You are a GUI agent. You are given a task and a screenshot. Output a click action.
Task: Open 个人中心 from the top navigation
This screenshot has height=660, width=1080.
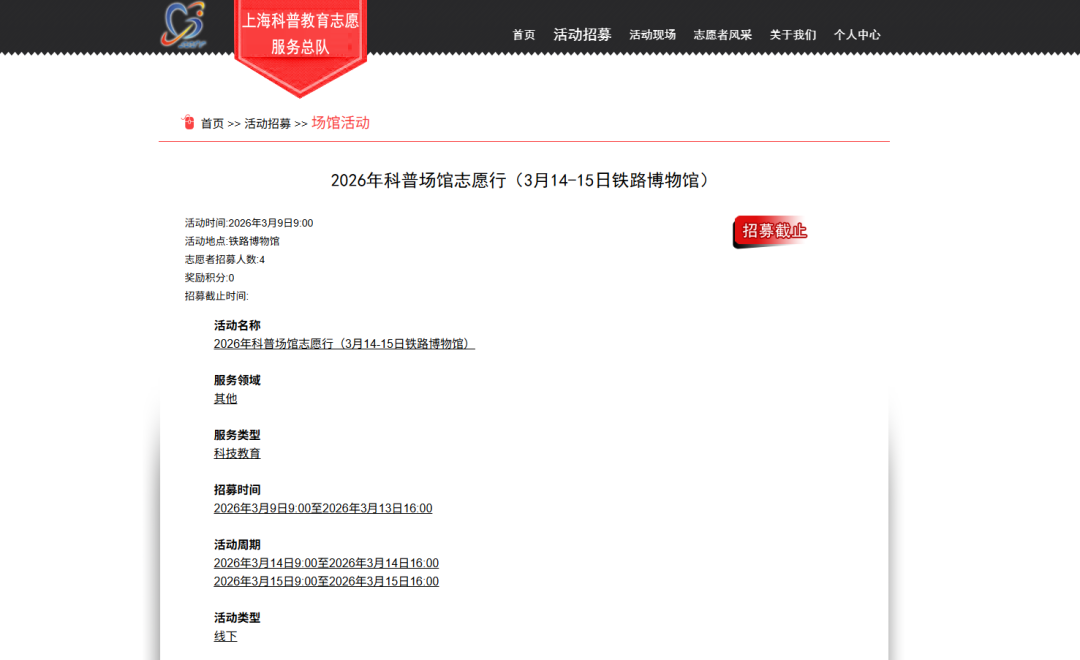click(x=857, y=35)
